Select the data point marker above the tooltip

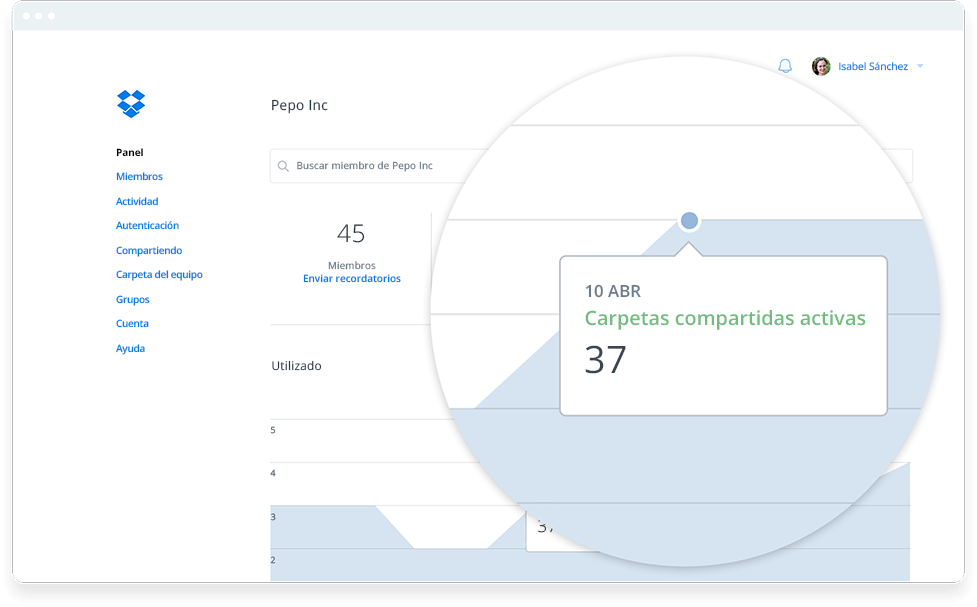click(x=689, y=218)
